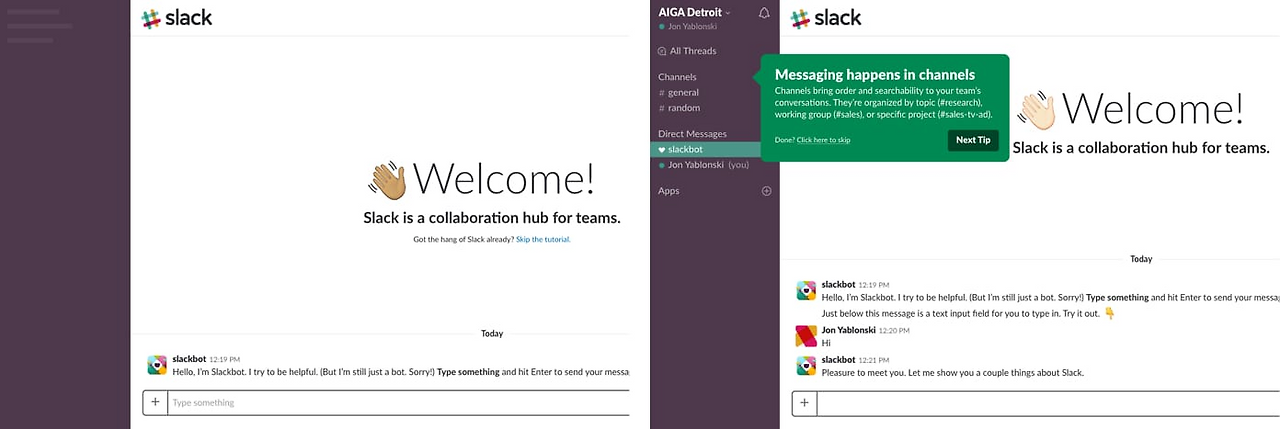The width and height of the screenshot is (1280, 429).
Task: Add an app with the plus icon
Action: (767, 191)
